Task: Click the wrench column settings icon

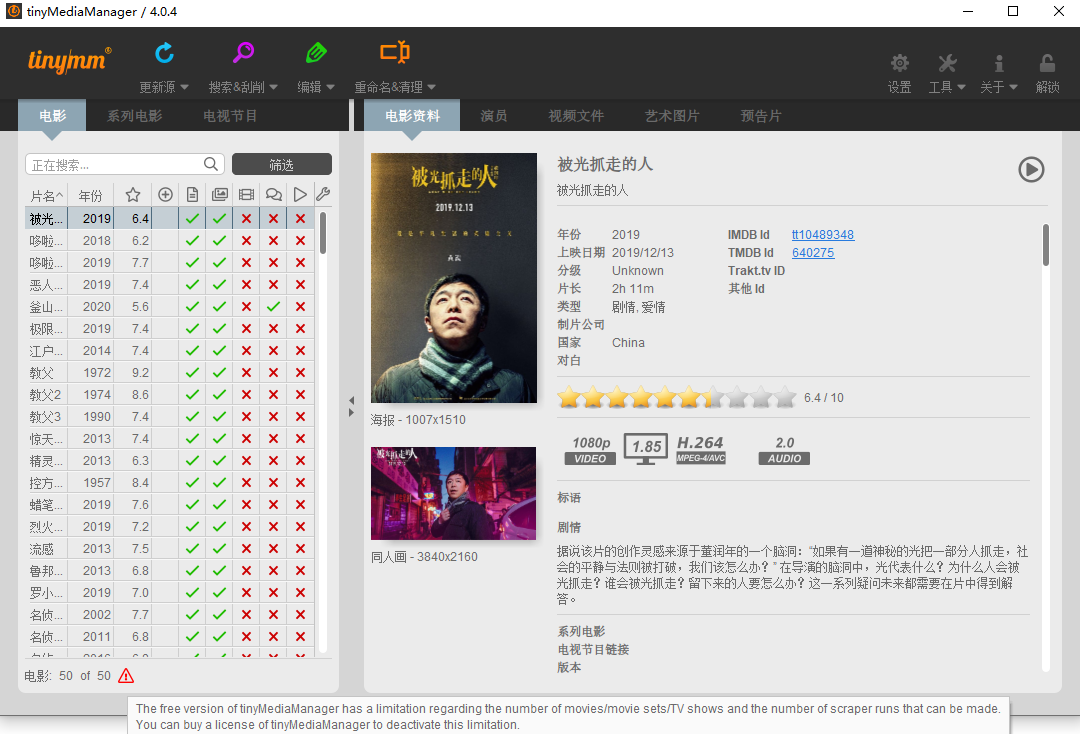Action: [323, 195]
